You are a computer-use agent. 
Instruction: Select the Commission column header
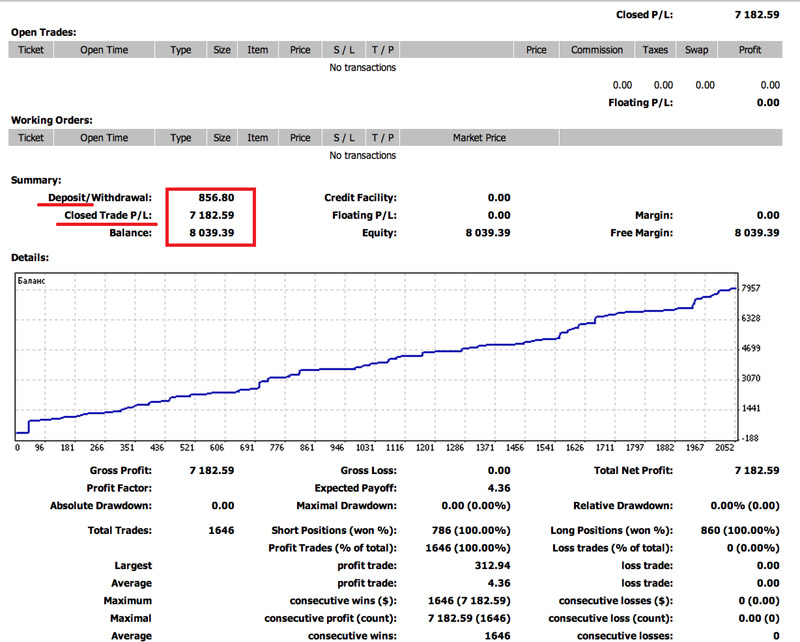pos(597,50)
